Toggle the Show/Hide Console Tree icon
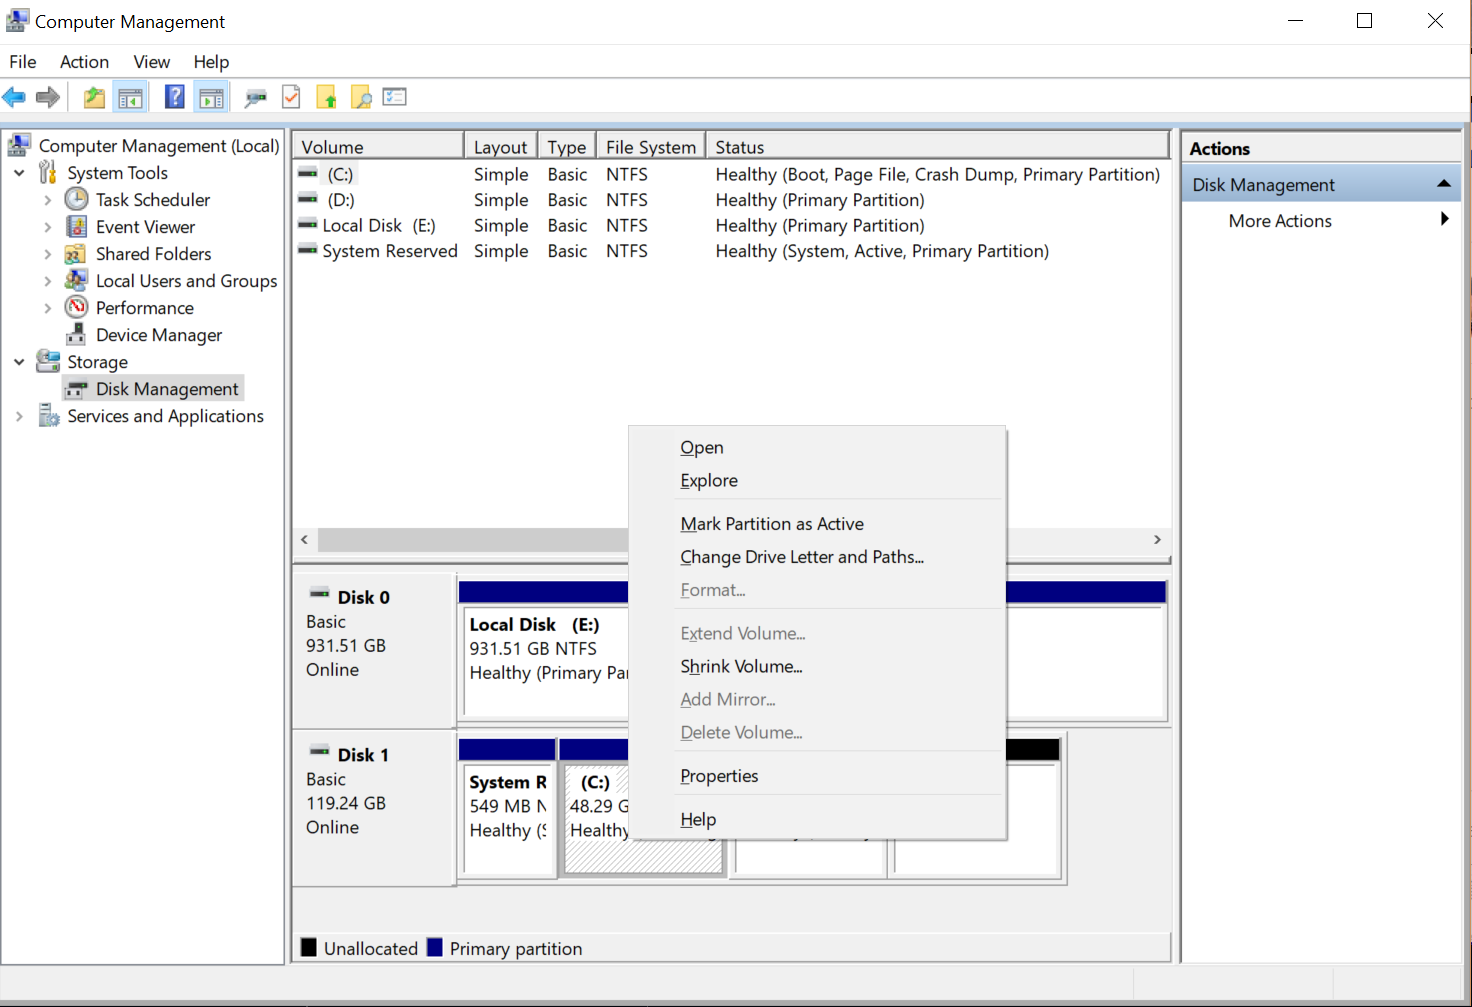The width and height of the screenshot is (1472, 1007). (x=130, y=97)
